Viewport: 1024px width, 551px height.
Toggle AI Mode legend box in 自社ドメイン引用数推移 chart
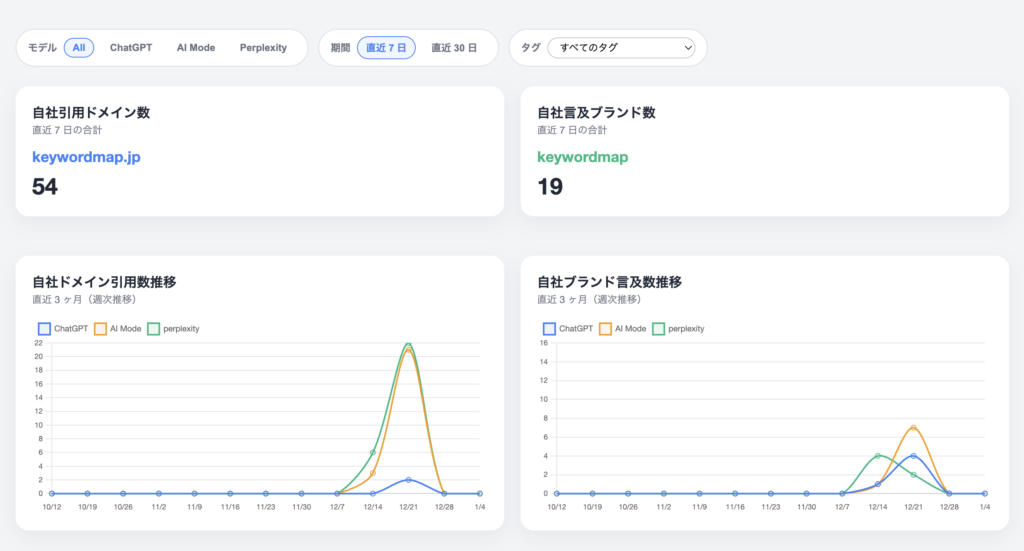[x=100, y=328]
